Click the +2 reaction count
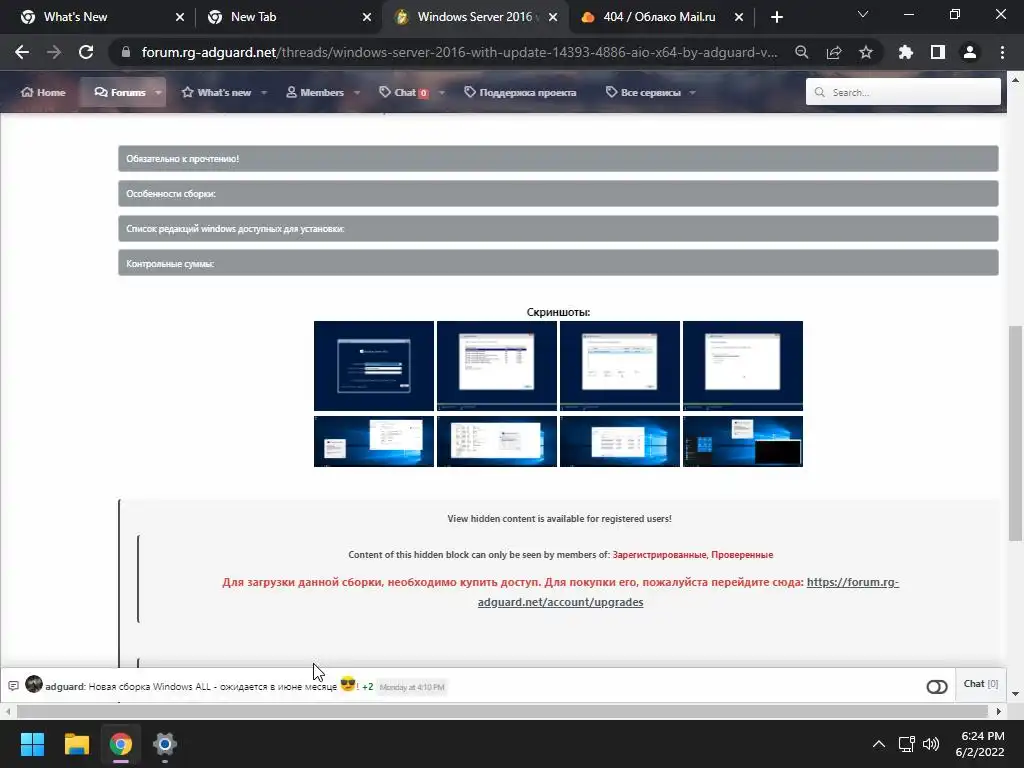Image resolution: width=1024 pixels, height=768 pixels. (x=368, y=686)
